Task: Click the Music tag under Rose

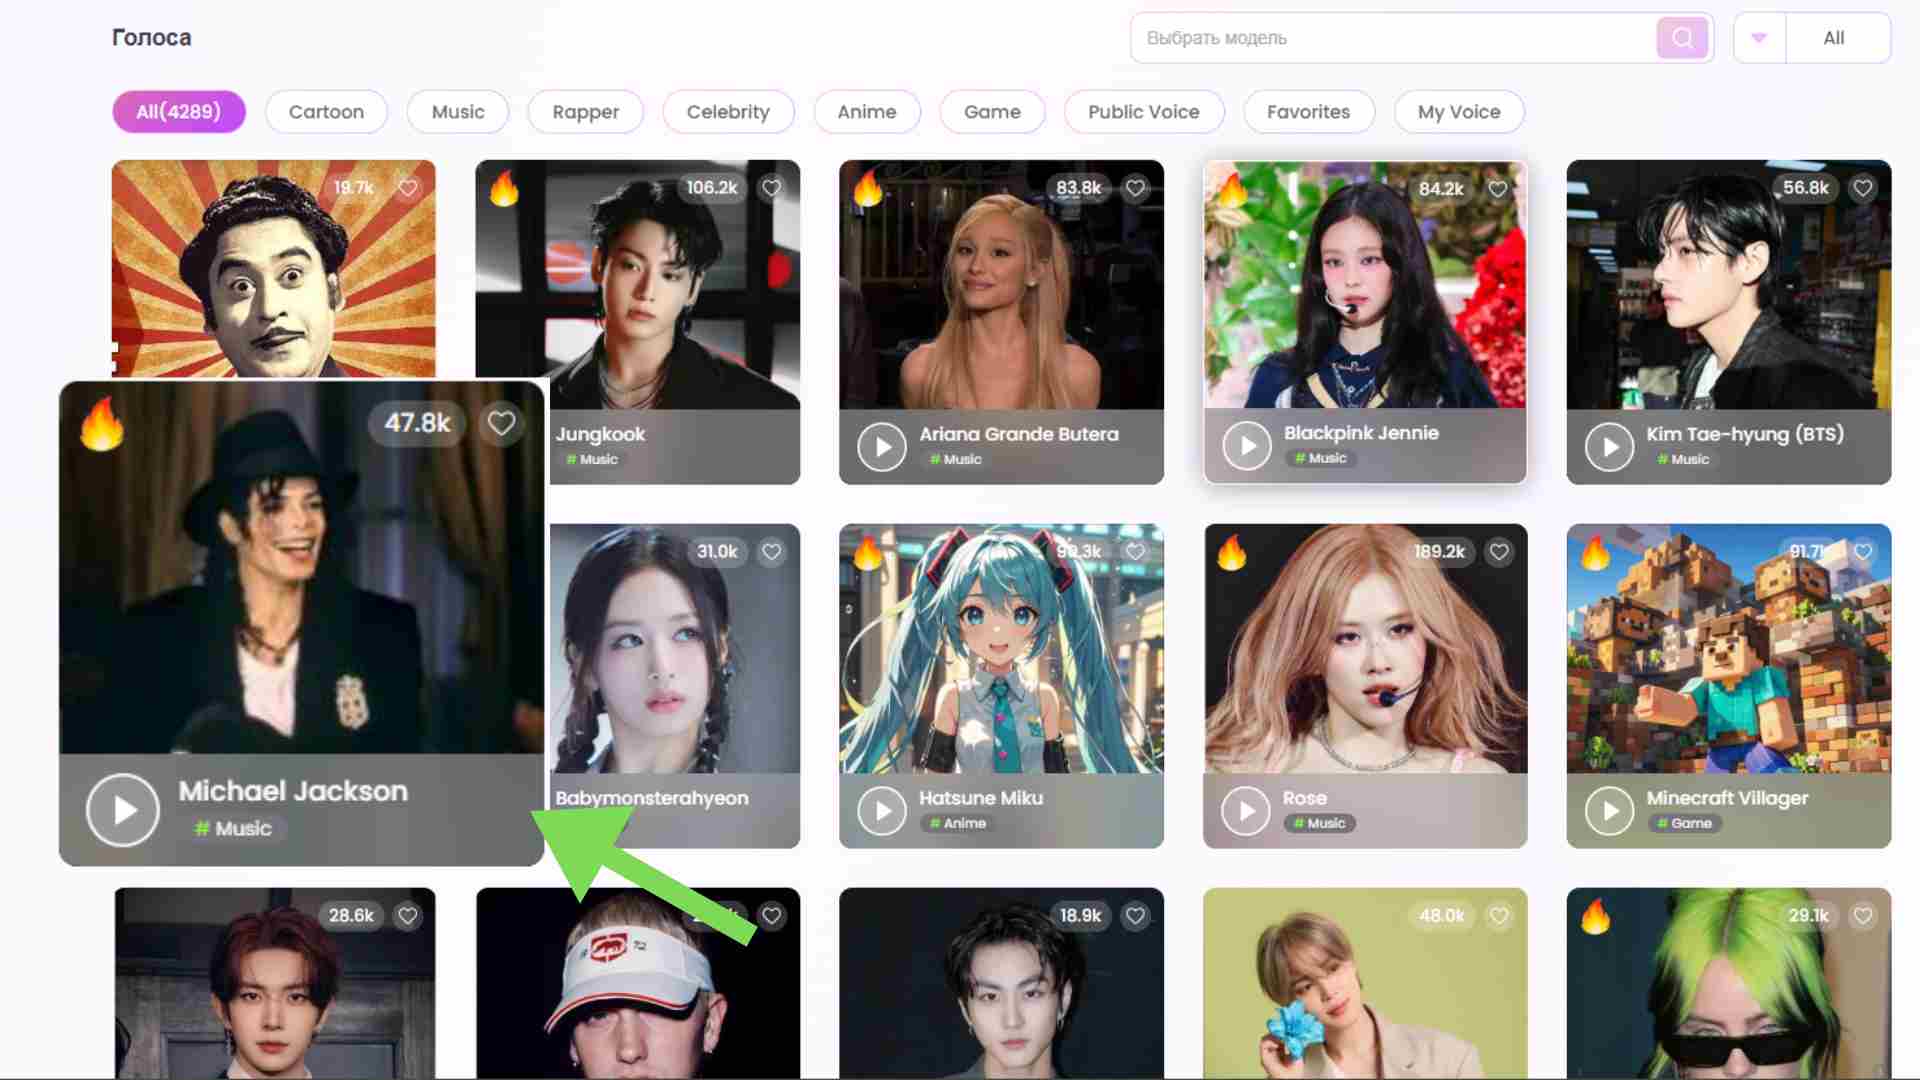Action: click(x=1320, y=824)
